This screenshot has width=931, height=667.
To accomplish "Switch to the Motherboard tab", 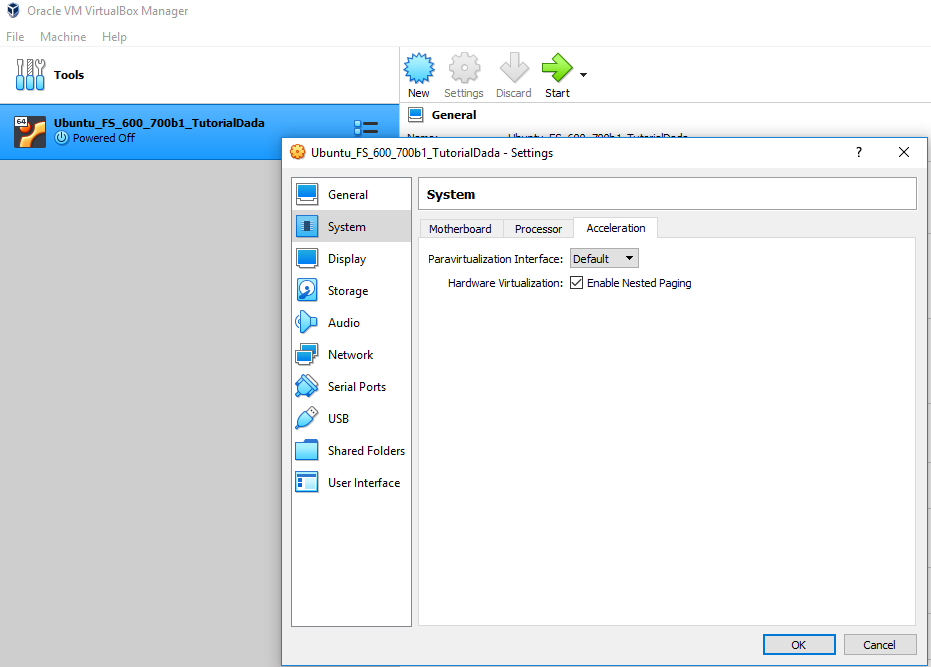I will pyautogui.click(x=460, y=229).
